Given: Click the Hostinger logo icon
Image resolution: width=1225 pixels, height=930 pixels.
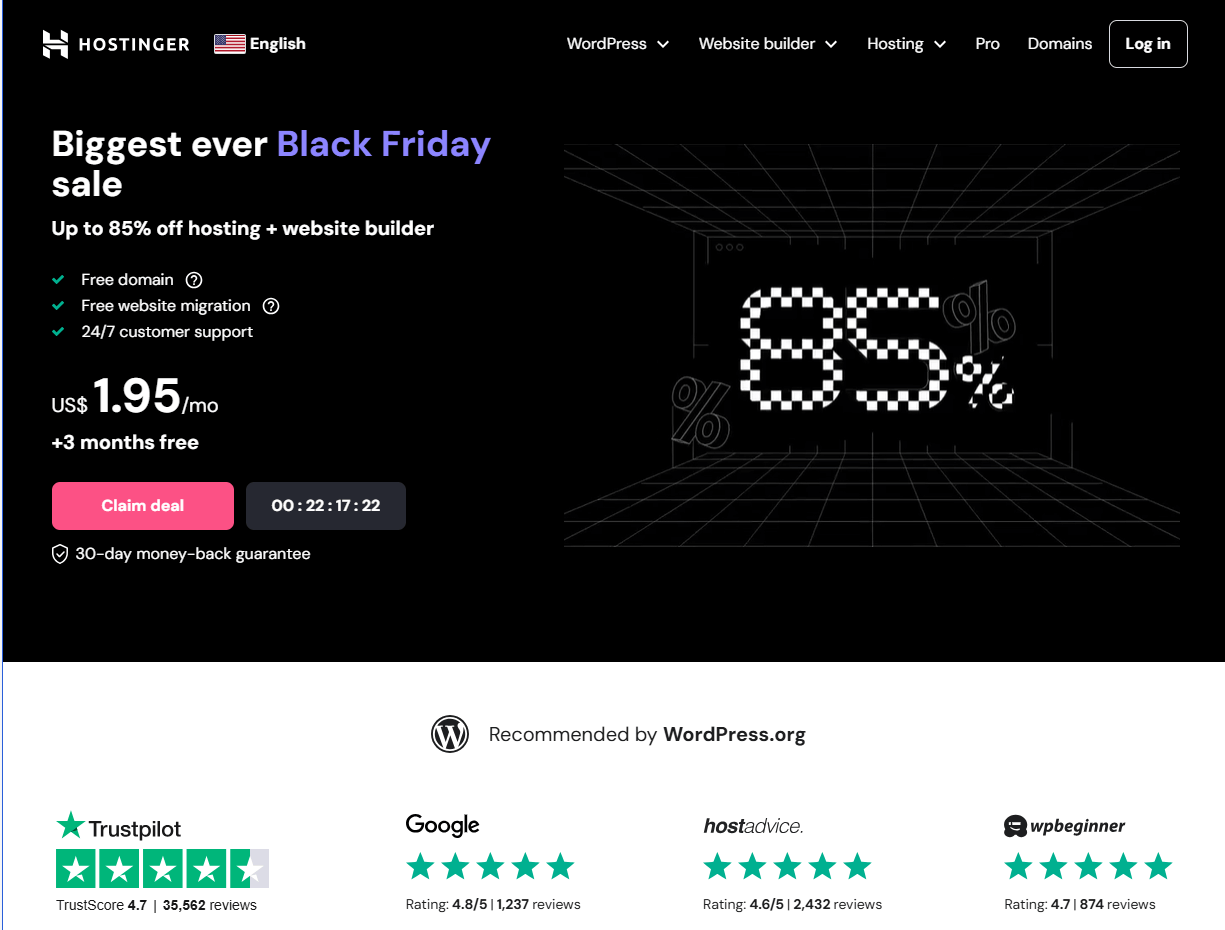Looking at the screenshot, I should [56, 44].
